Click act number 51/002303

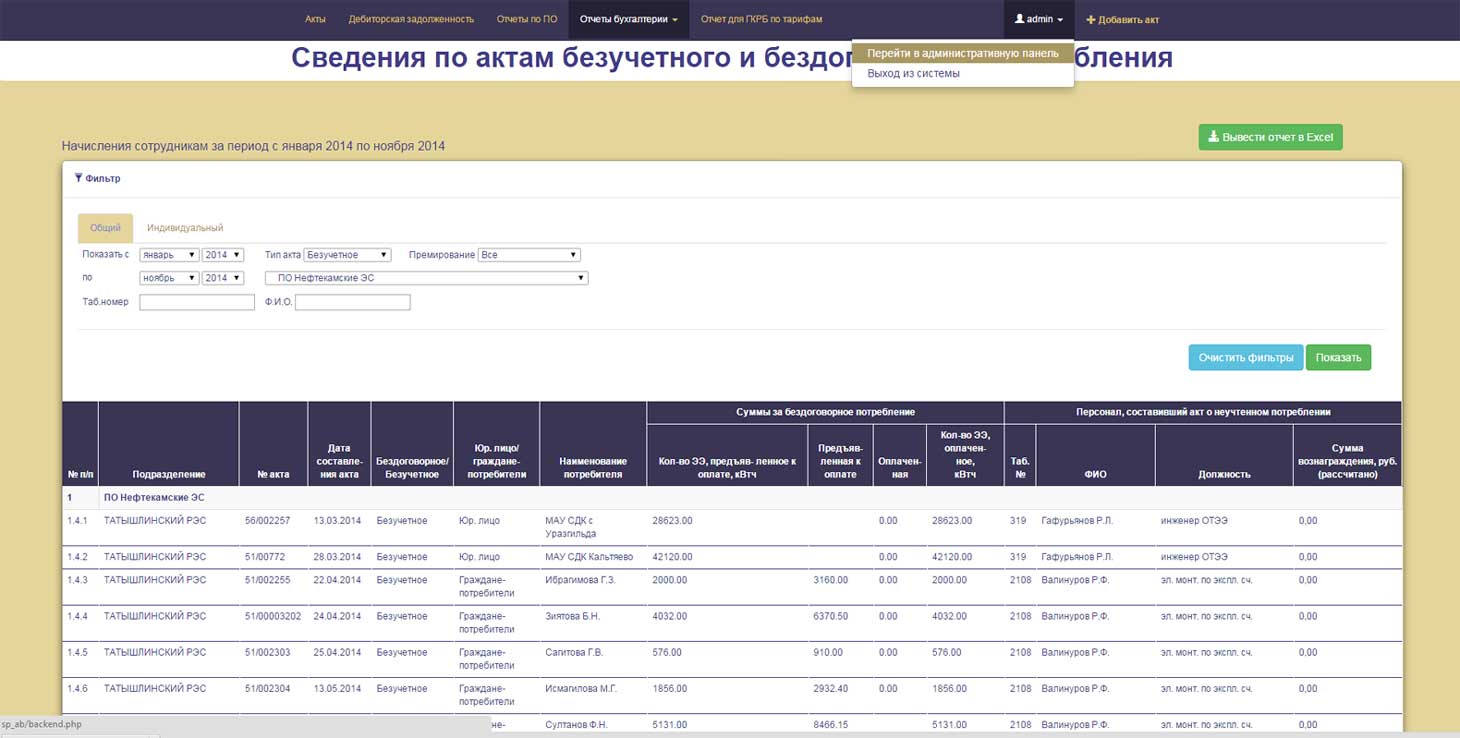[267, 652]
